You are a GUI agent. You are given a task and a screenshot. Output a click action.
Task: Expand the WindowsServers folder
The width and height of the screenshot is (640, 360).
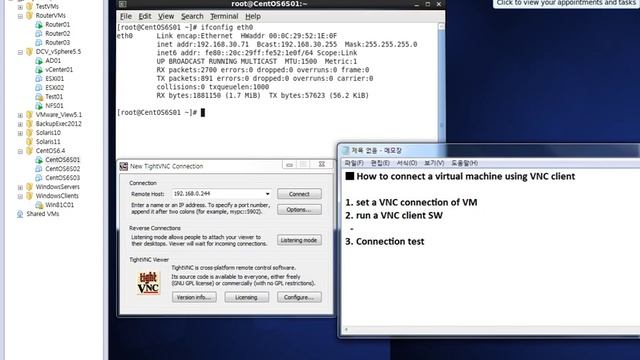[20, 187]
